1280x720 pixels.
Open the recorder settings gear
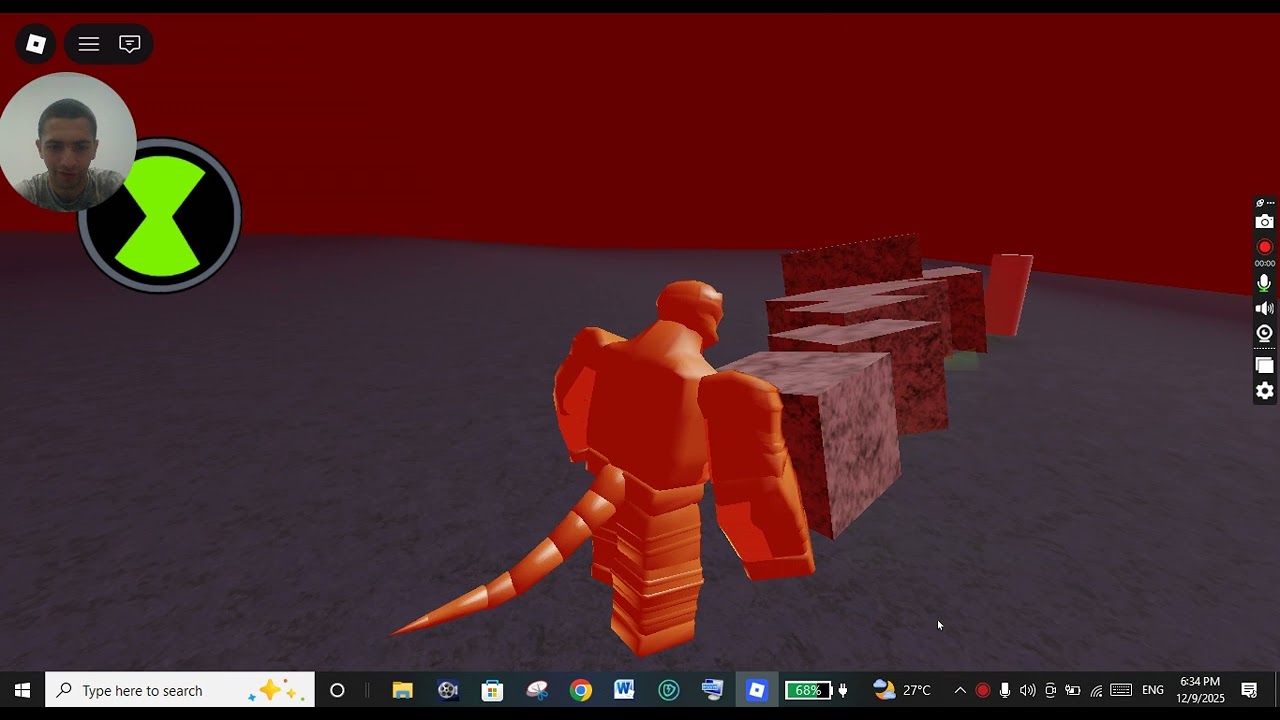pyautogui.click(x=1265, y=391)
